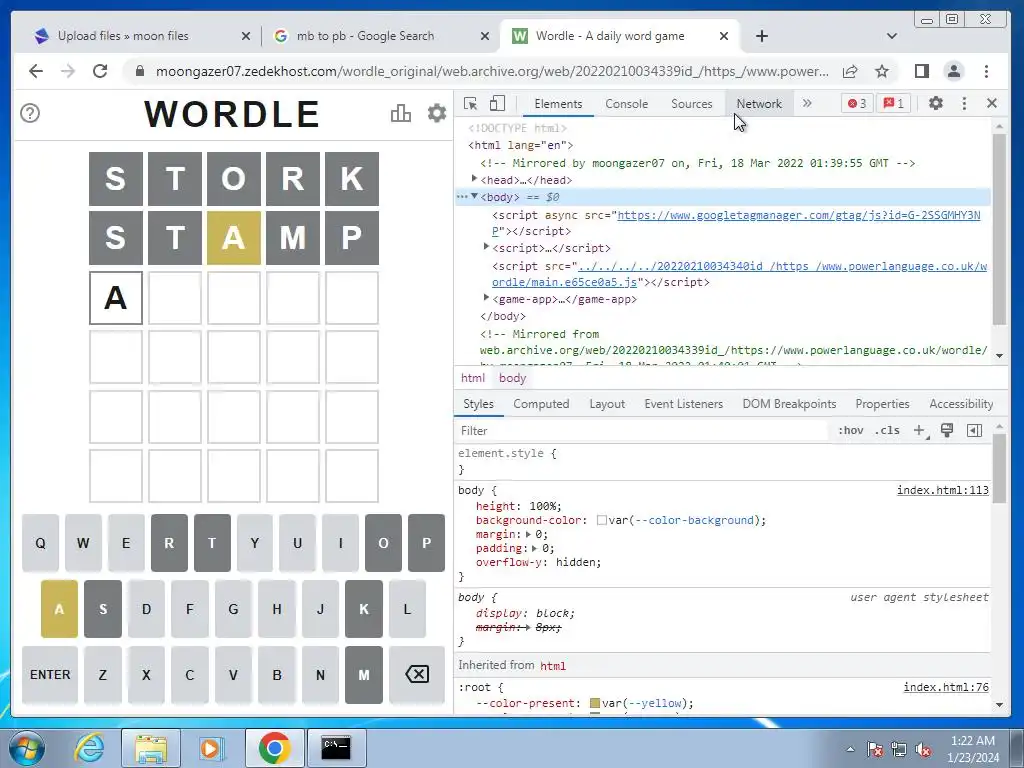Toggle common rendering emulations paintbrush icon
Viewport: 1024px width, 768px height.
tap(947, 430)
